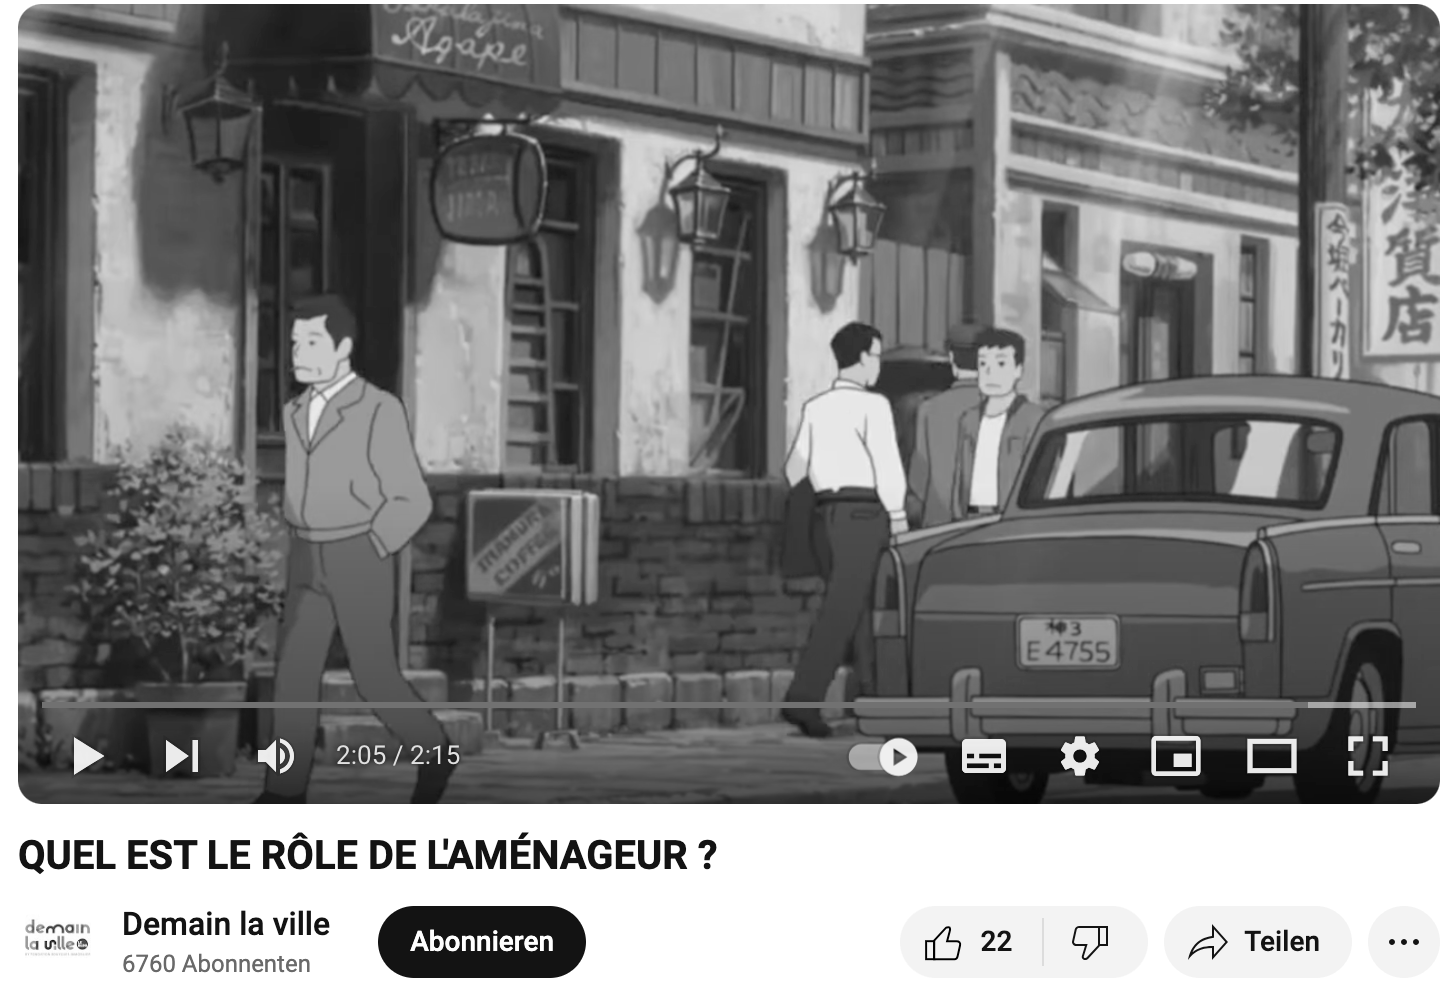Dislike the video with thumbs down
This screenshot has width=1448, height=1006.
tap(1091, 942)
